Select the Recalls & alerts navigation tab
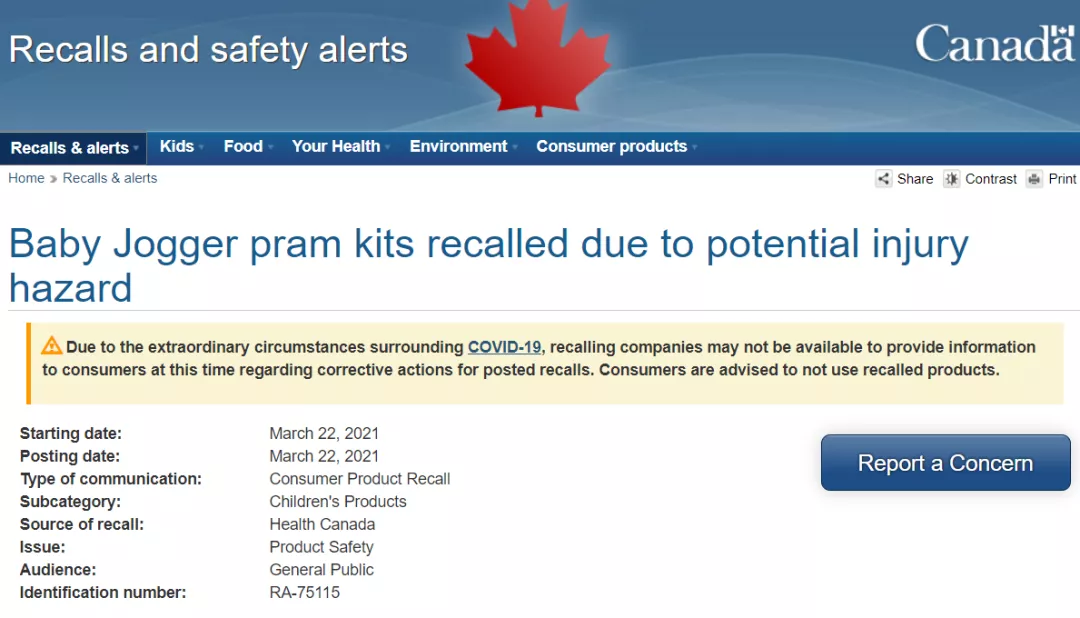The width and height of the screenshot is (1080, 618). coord(73,148)
